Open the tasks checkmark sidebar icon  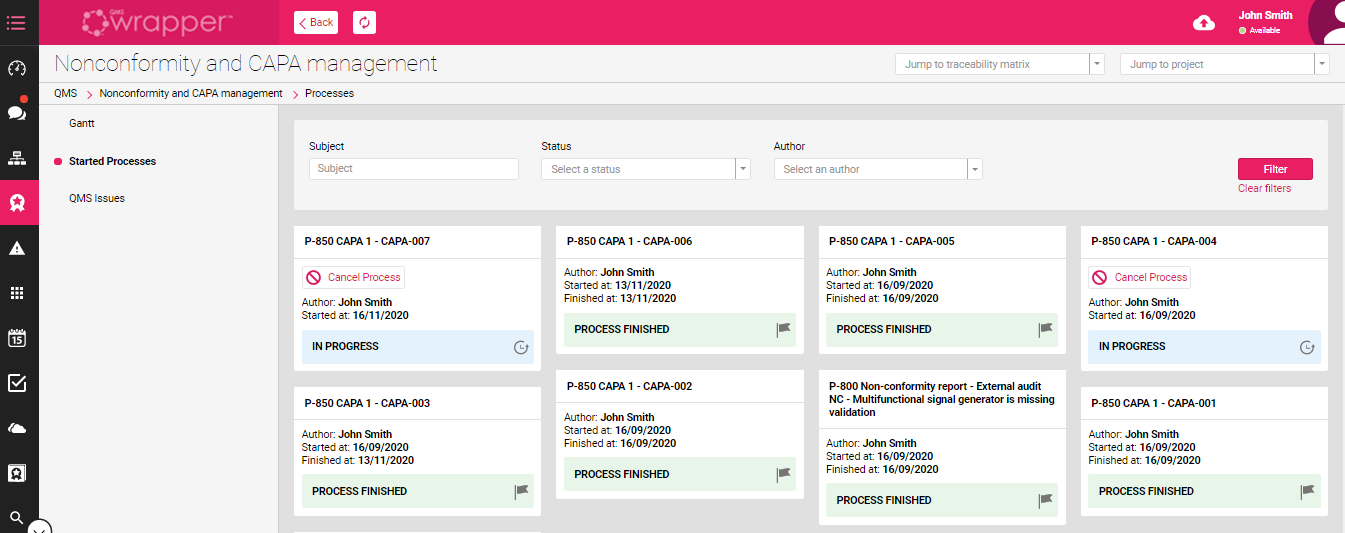click(17, 383)
